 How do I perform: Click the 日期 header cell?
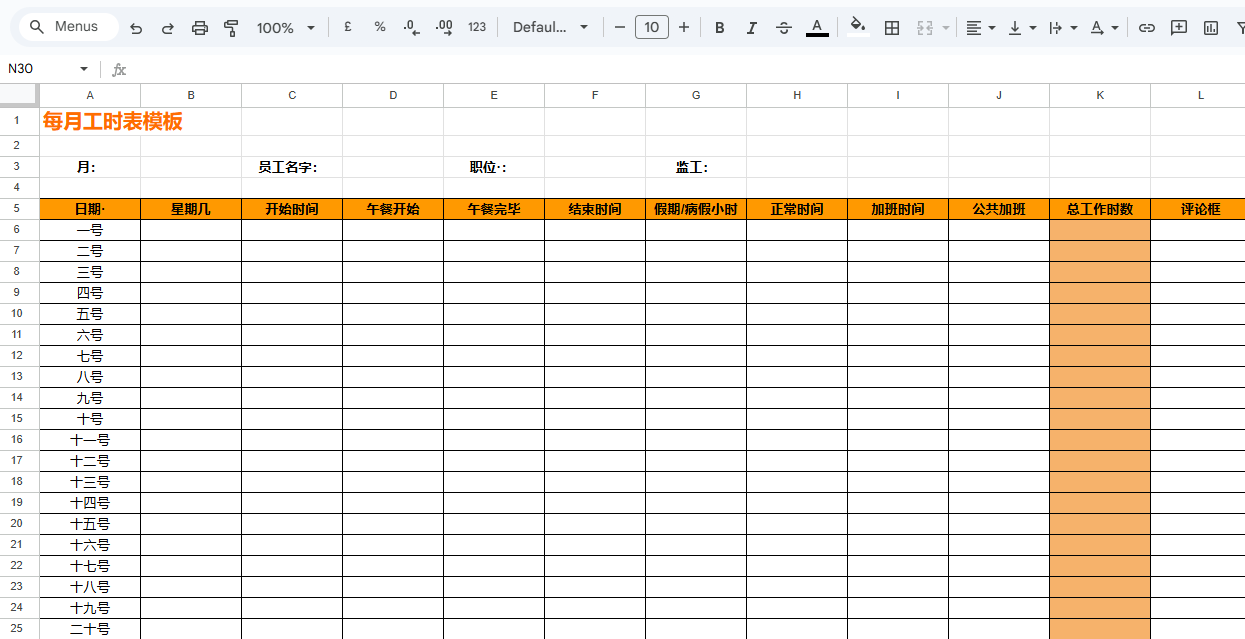[x=90, y=209]
